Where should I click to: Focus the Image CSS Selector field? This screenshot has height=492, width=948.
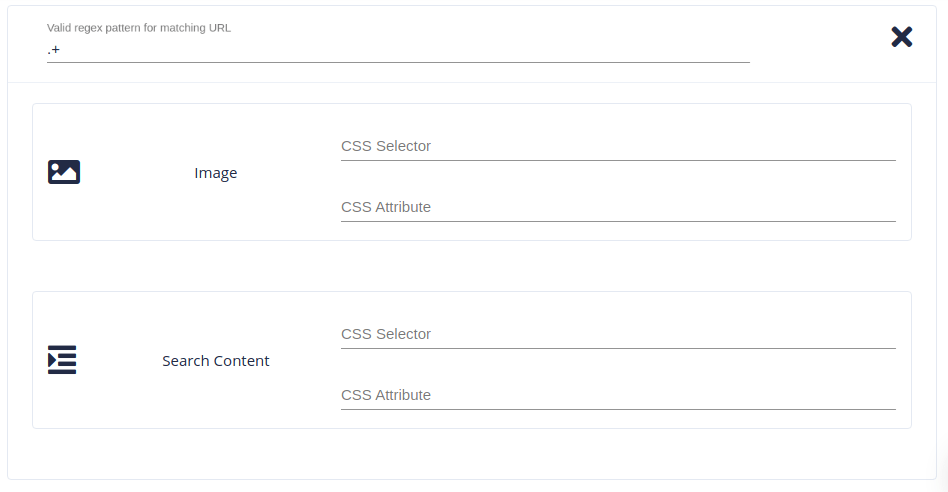pos(617,146)
